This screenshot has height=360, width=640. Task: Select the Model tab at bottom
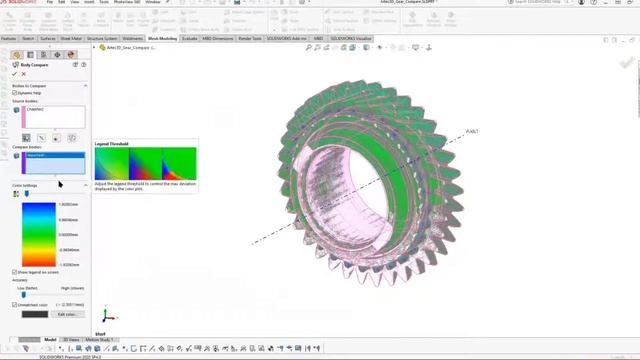click(x=50, y=340)
